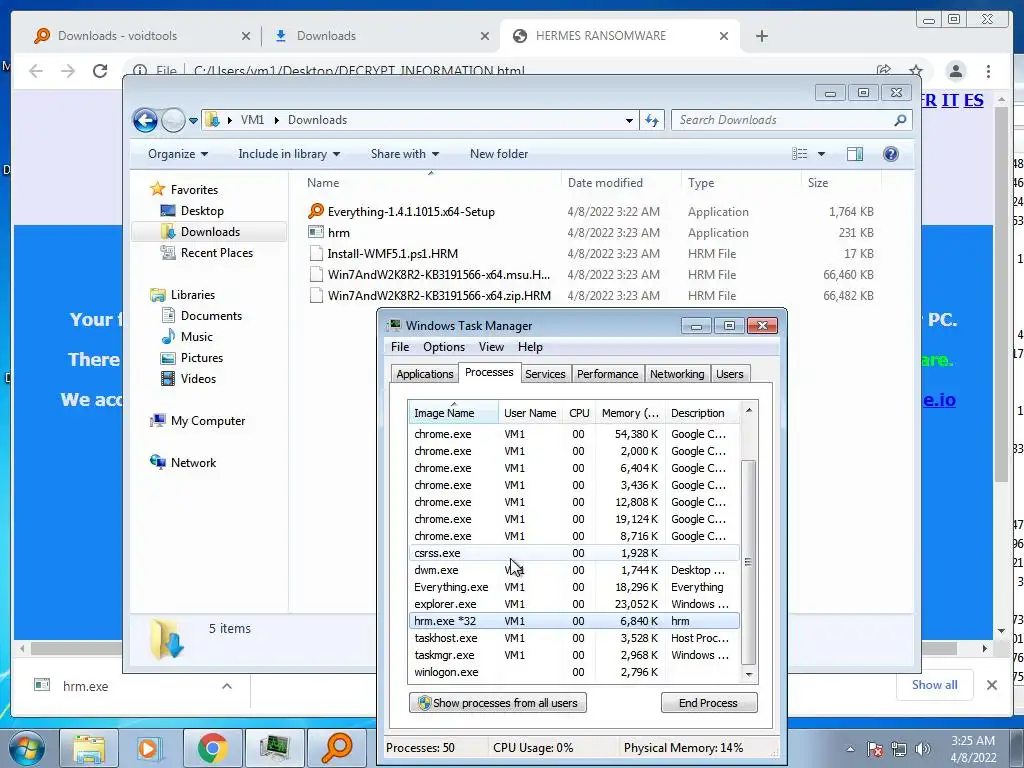This screenshot has height=768, width=1024.
Task: Open Task Manager File menu
Action: click(x=400, y=347)
